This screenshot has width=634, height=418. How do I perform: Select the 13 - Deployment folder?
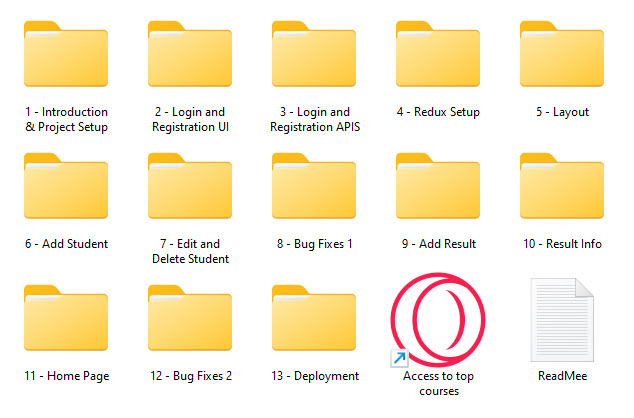(x=314, y=318)
